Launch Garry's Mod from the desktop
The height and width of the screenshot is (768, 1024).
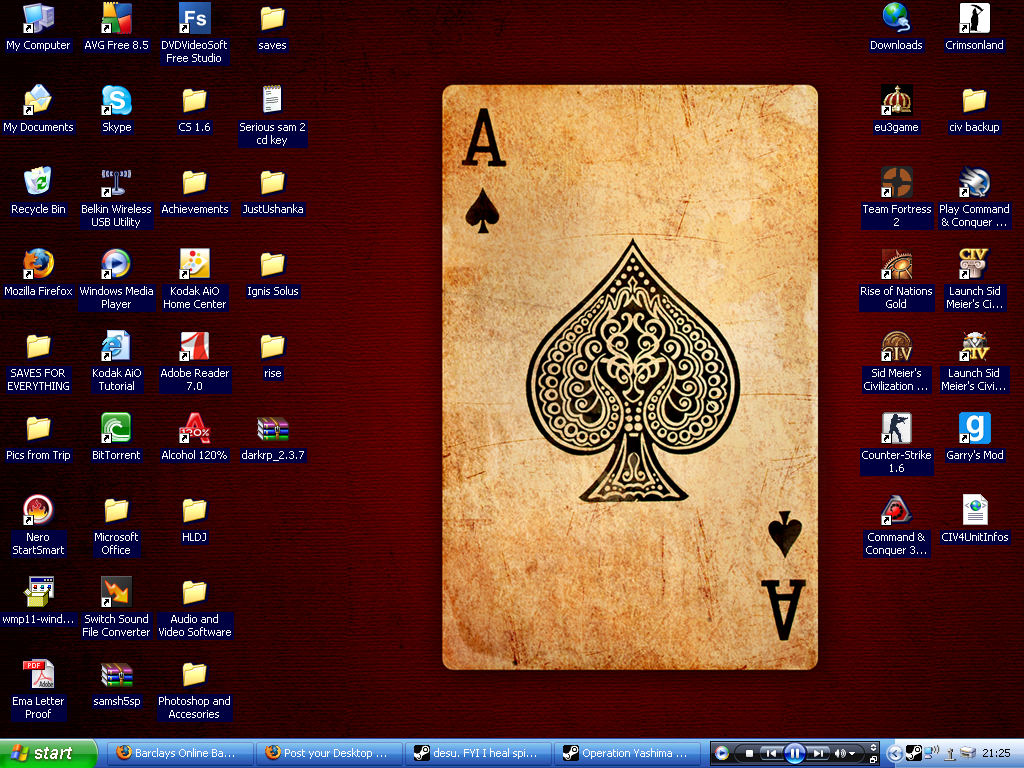pyautogui.click(x=974, y=430)
